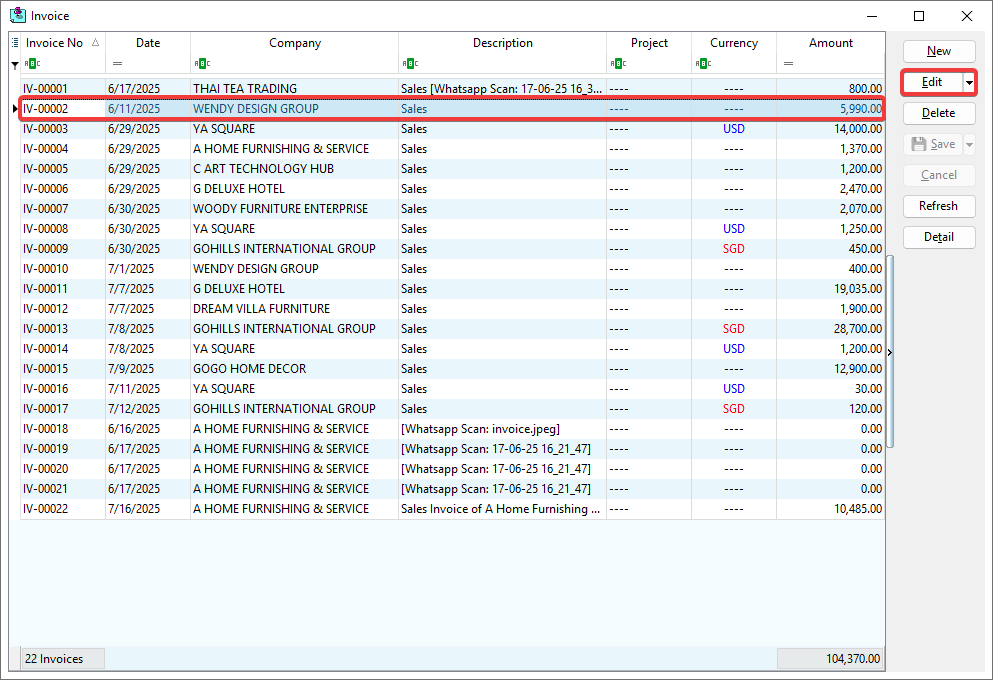Select invoice IV-00013 row
993x680 pixels.
pos(300,329)
